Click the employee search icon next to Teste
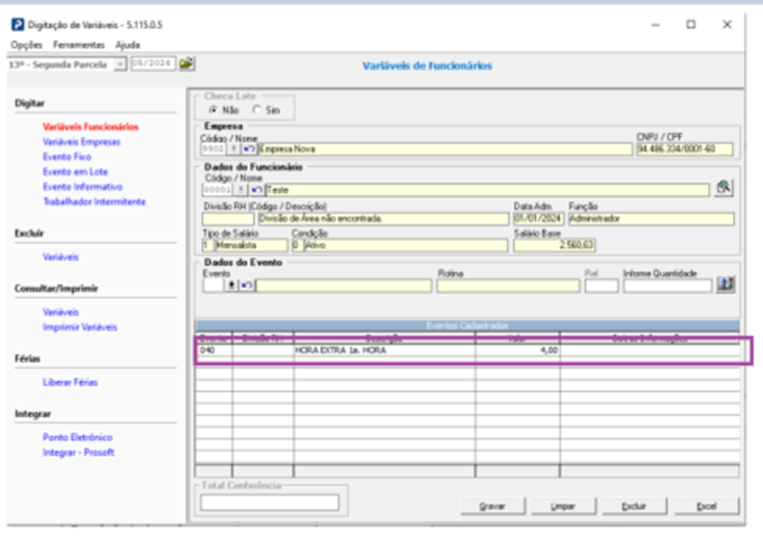The width and height of the screenshot is (763, 539). pyautogui.click(x=724, y=187)
